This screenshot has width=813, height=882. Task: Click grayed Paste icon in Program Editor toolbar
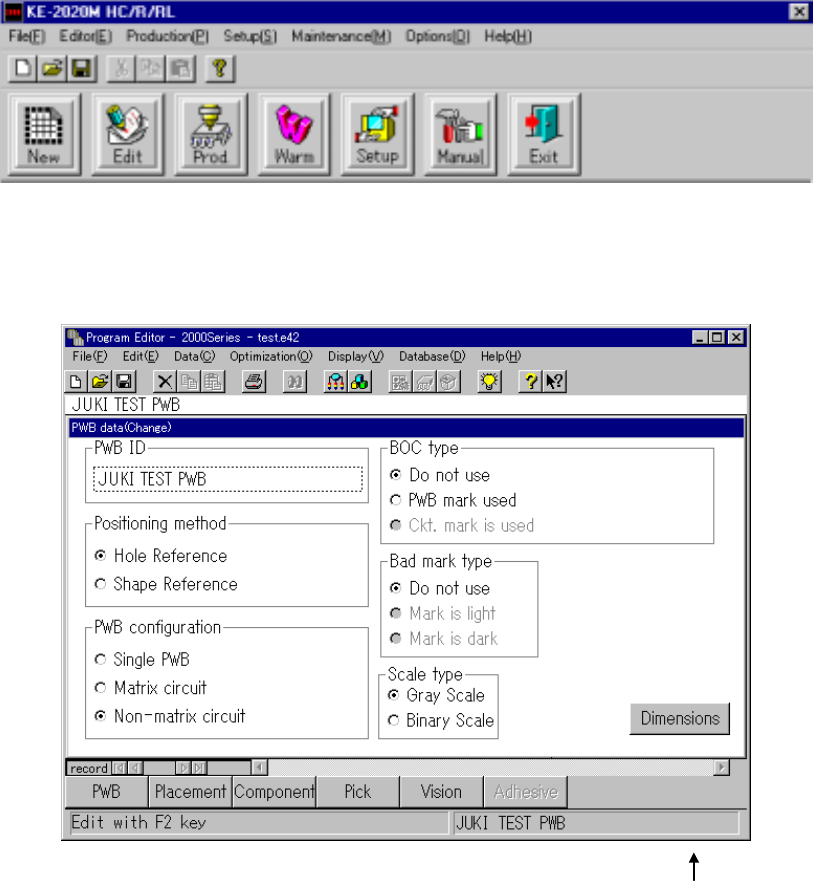coord(213,381)
